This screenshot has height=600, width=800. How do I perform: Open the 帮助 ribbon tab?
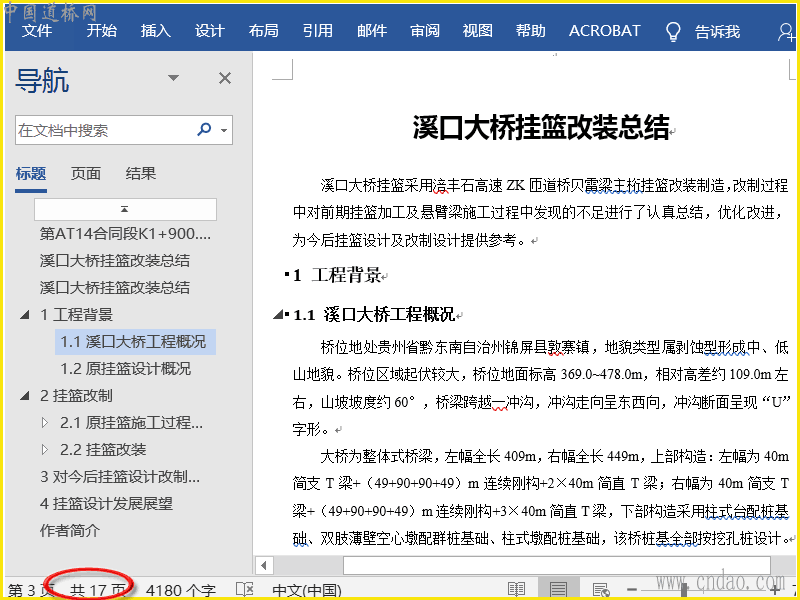pyautogui.click(x=531, y=31)
